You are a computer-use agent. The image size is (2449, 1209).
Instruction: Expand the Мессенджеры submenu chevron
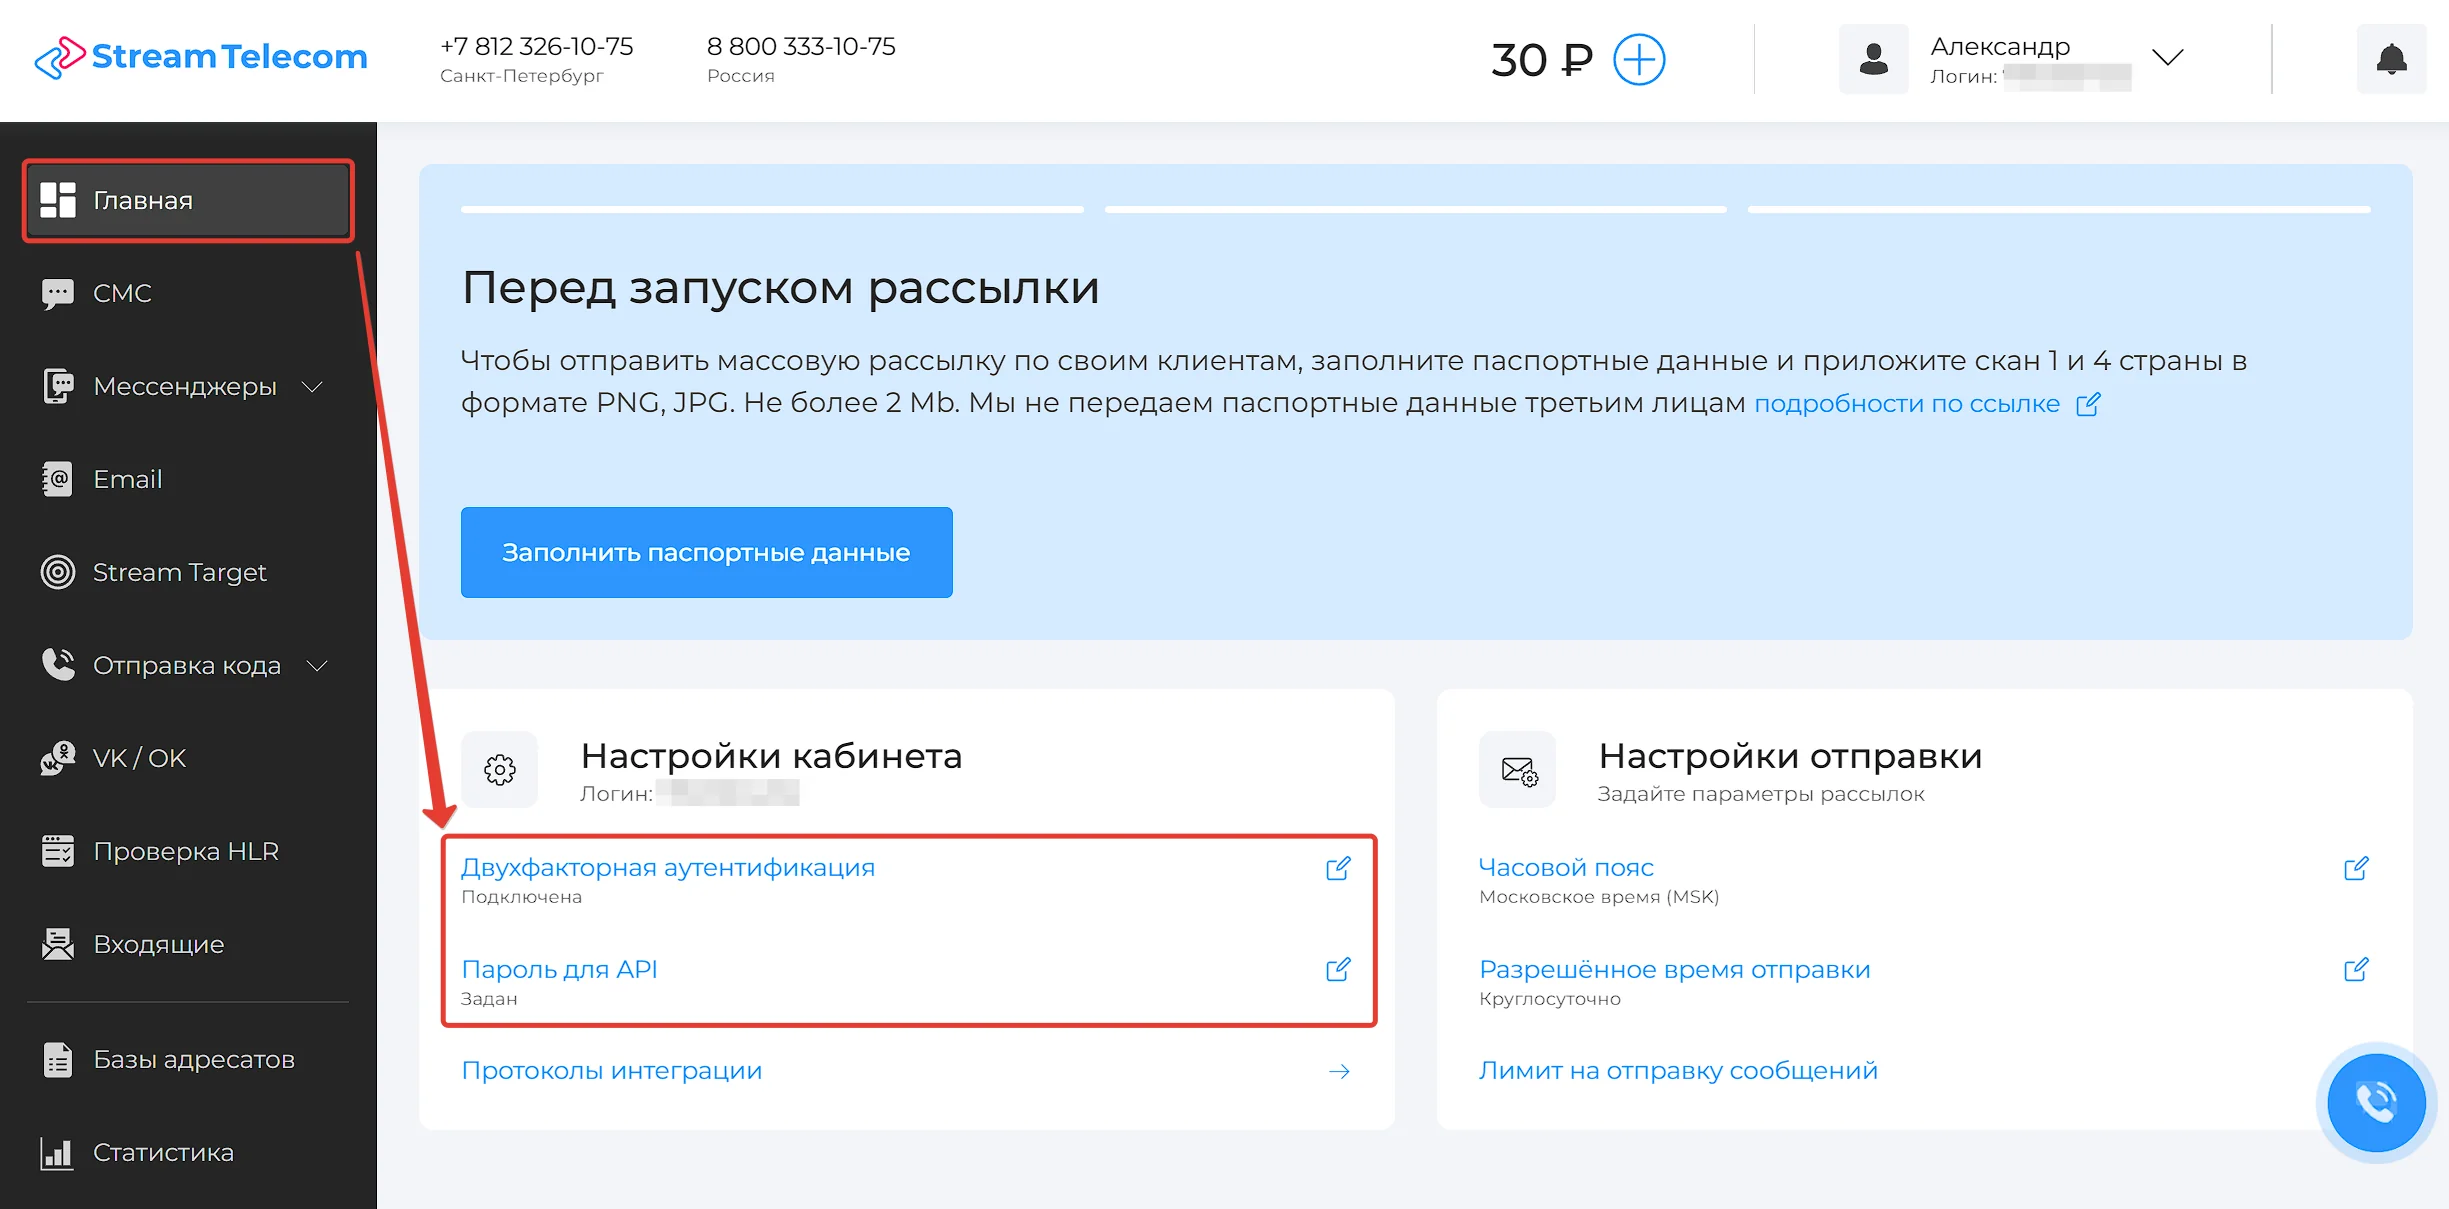click(313, 386)
